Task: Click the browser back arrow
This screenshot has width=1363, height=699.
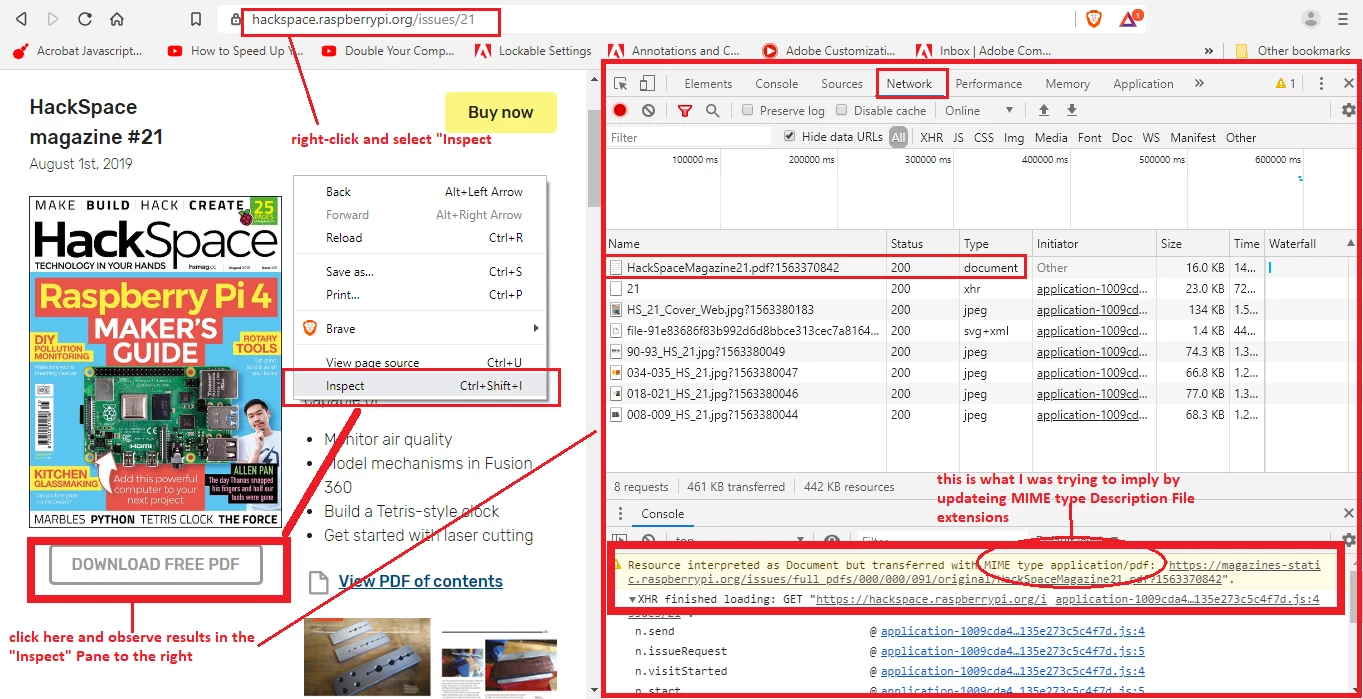Action: 21,19
